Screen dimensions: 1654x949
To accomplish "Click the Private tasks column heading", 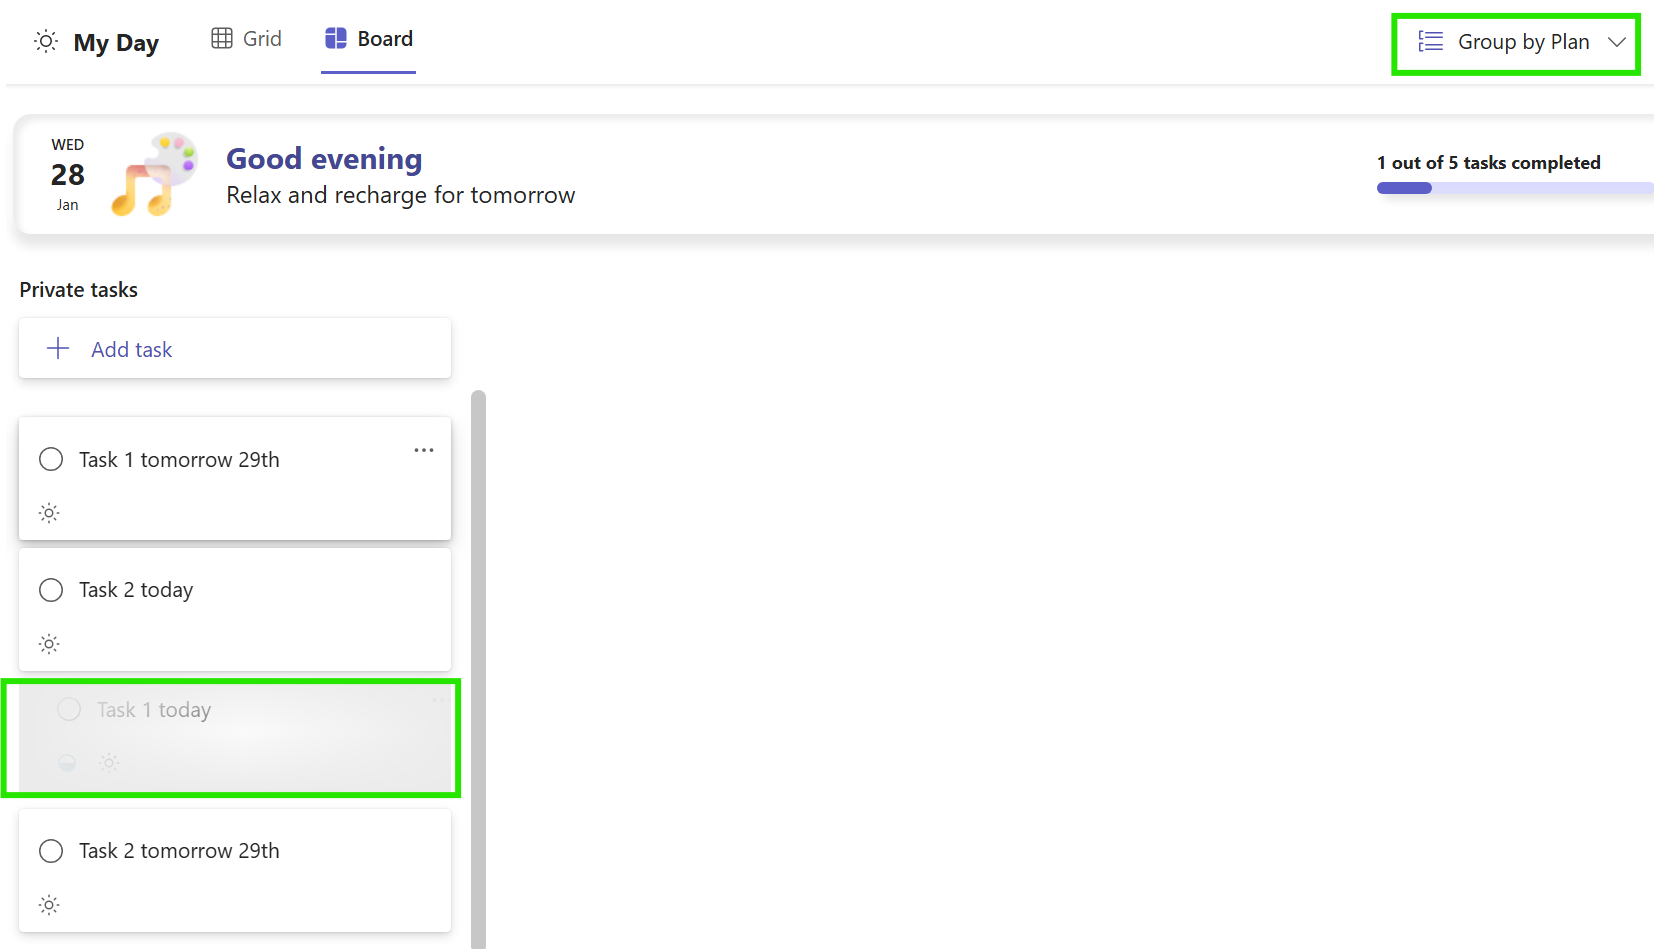I will point(79,290).
